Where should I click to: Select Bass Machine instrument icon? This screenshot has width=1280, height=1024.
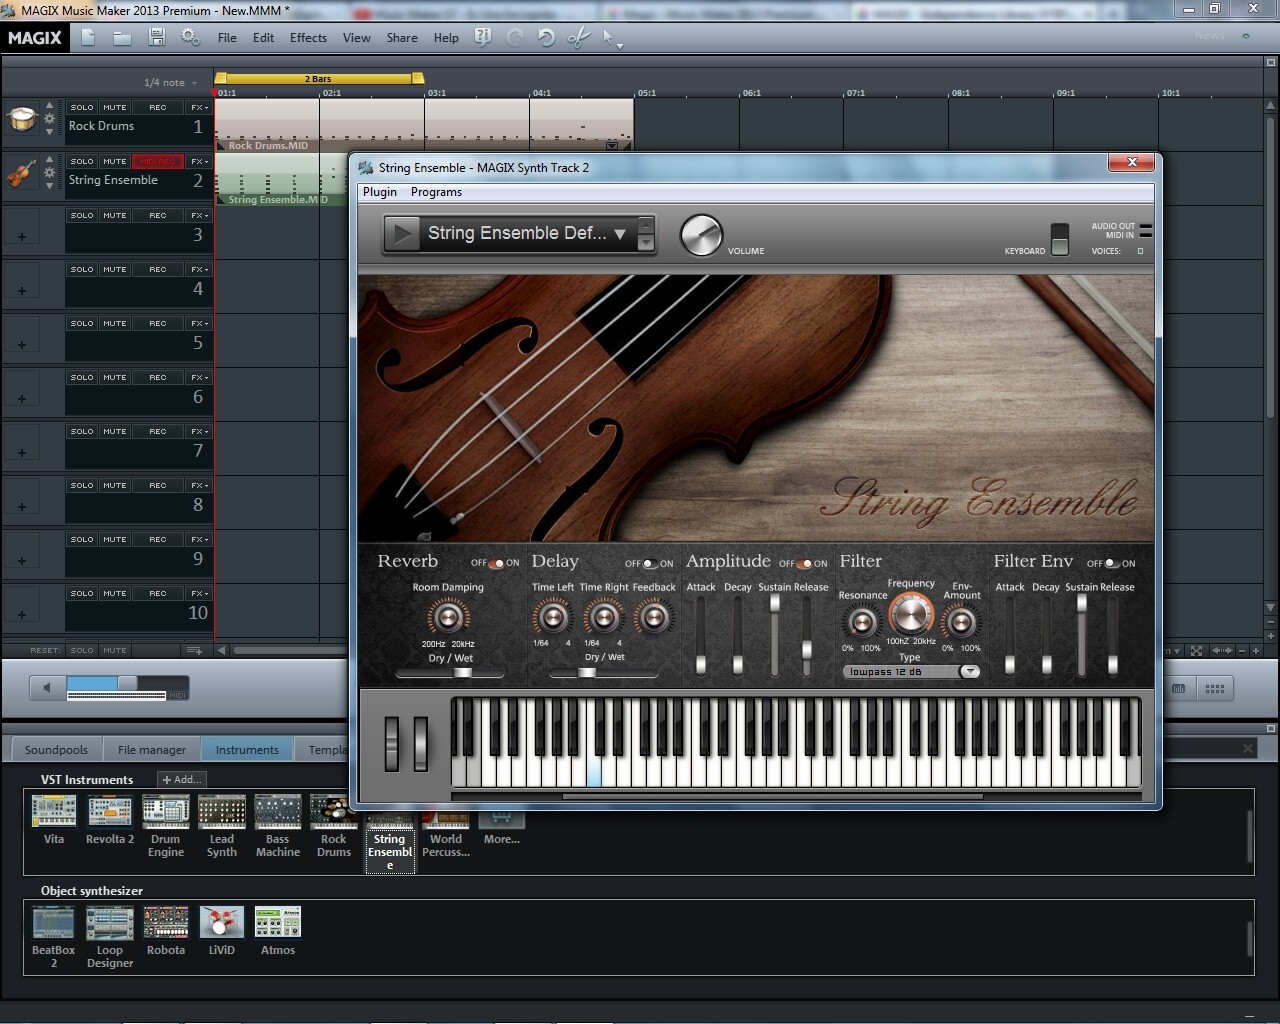click(x=278, y=810)
